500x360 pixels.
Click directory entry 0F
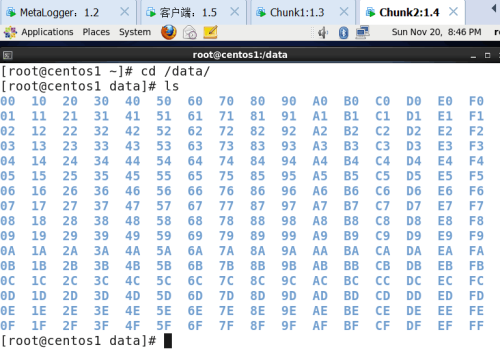(8, 326)
